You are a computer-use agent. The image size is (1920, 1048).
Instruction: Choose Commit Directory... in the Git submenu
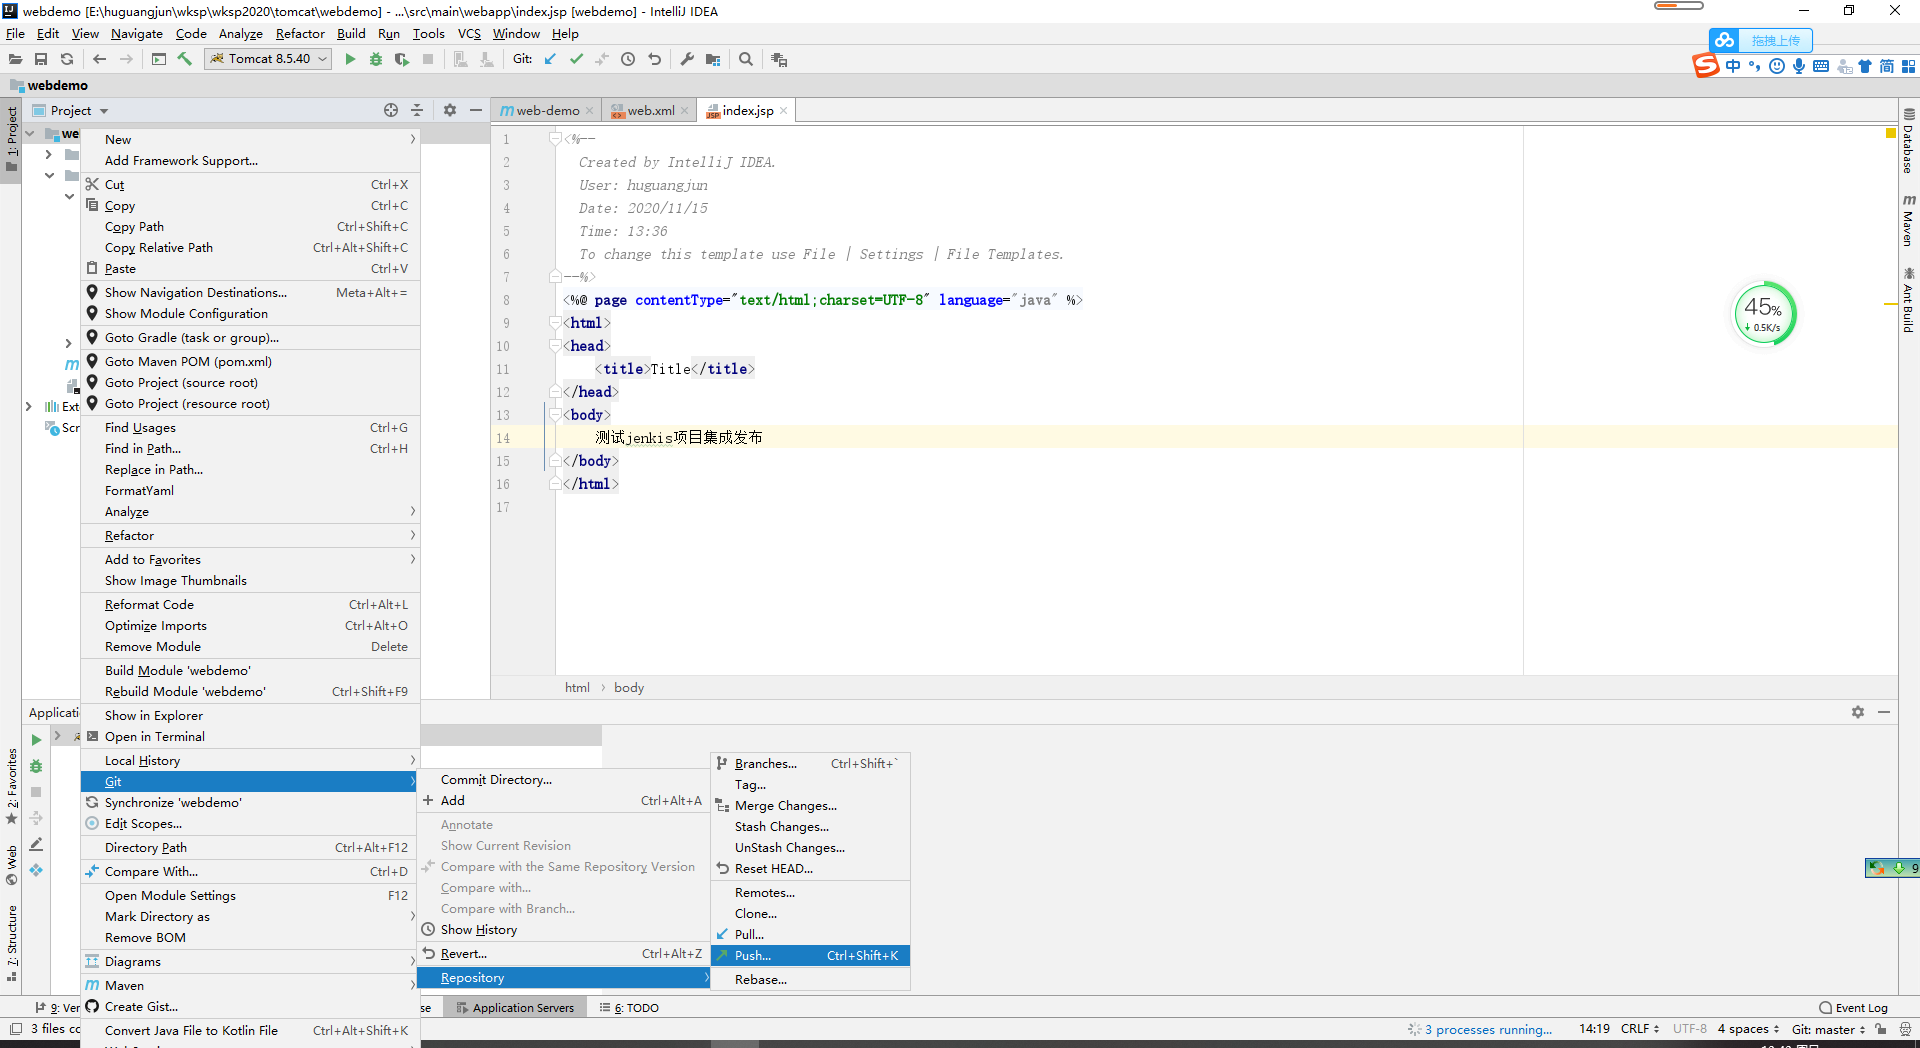tap(563, 779)
